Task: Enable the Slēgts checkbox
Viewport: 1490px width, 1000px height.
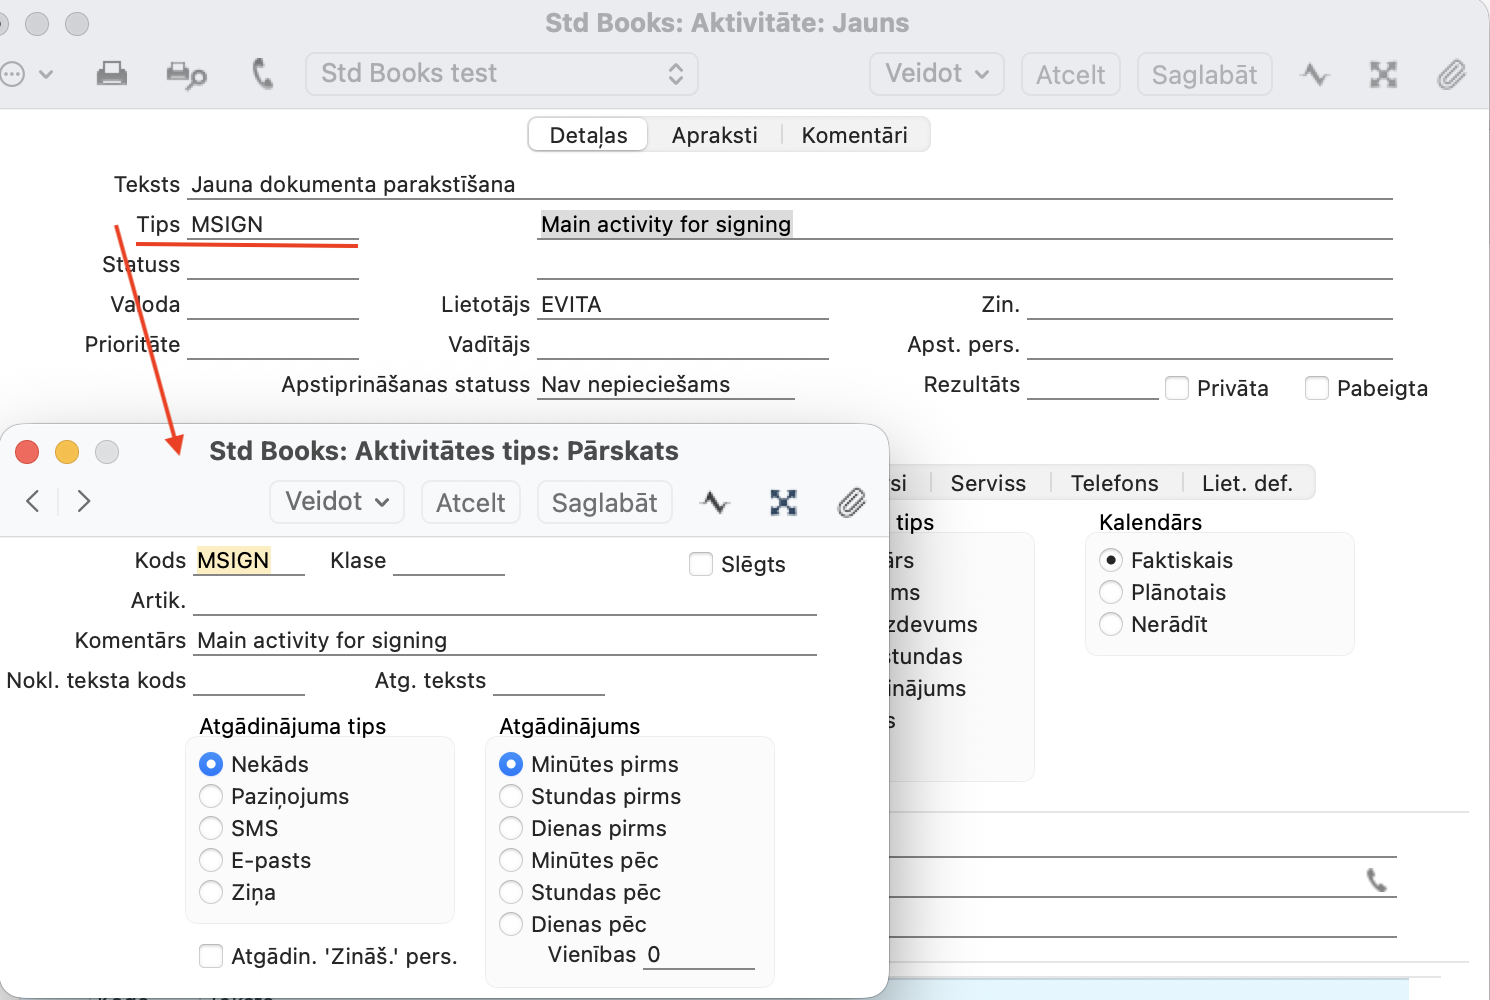Action: (x=701, y=564)
